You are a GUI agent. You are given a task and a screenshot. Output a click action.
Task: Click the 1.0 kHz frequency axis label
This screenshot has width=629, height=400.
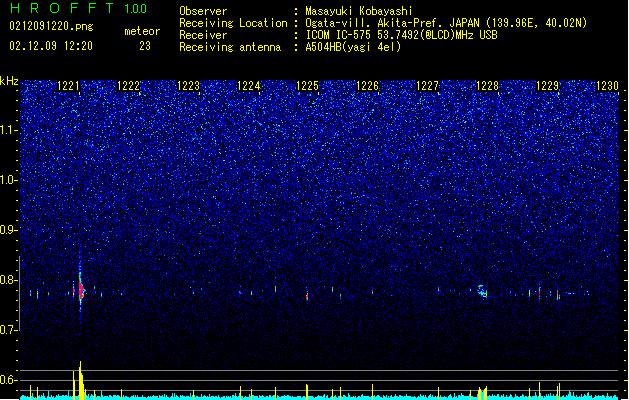(8, 180)
